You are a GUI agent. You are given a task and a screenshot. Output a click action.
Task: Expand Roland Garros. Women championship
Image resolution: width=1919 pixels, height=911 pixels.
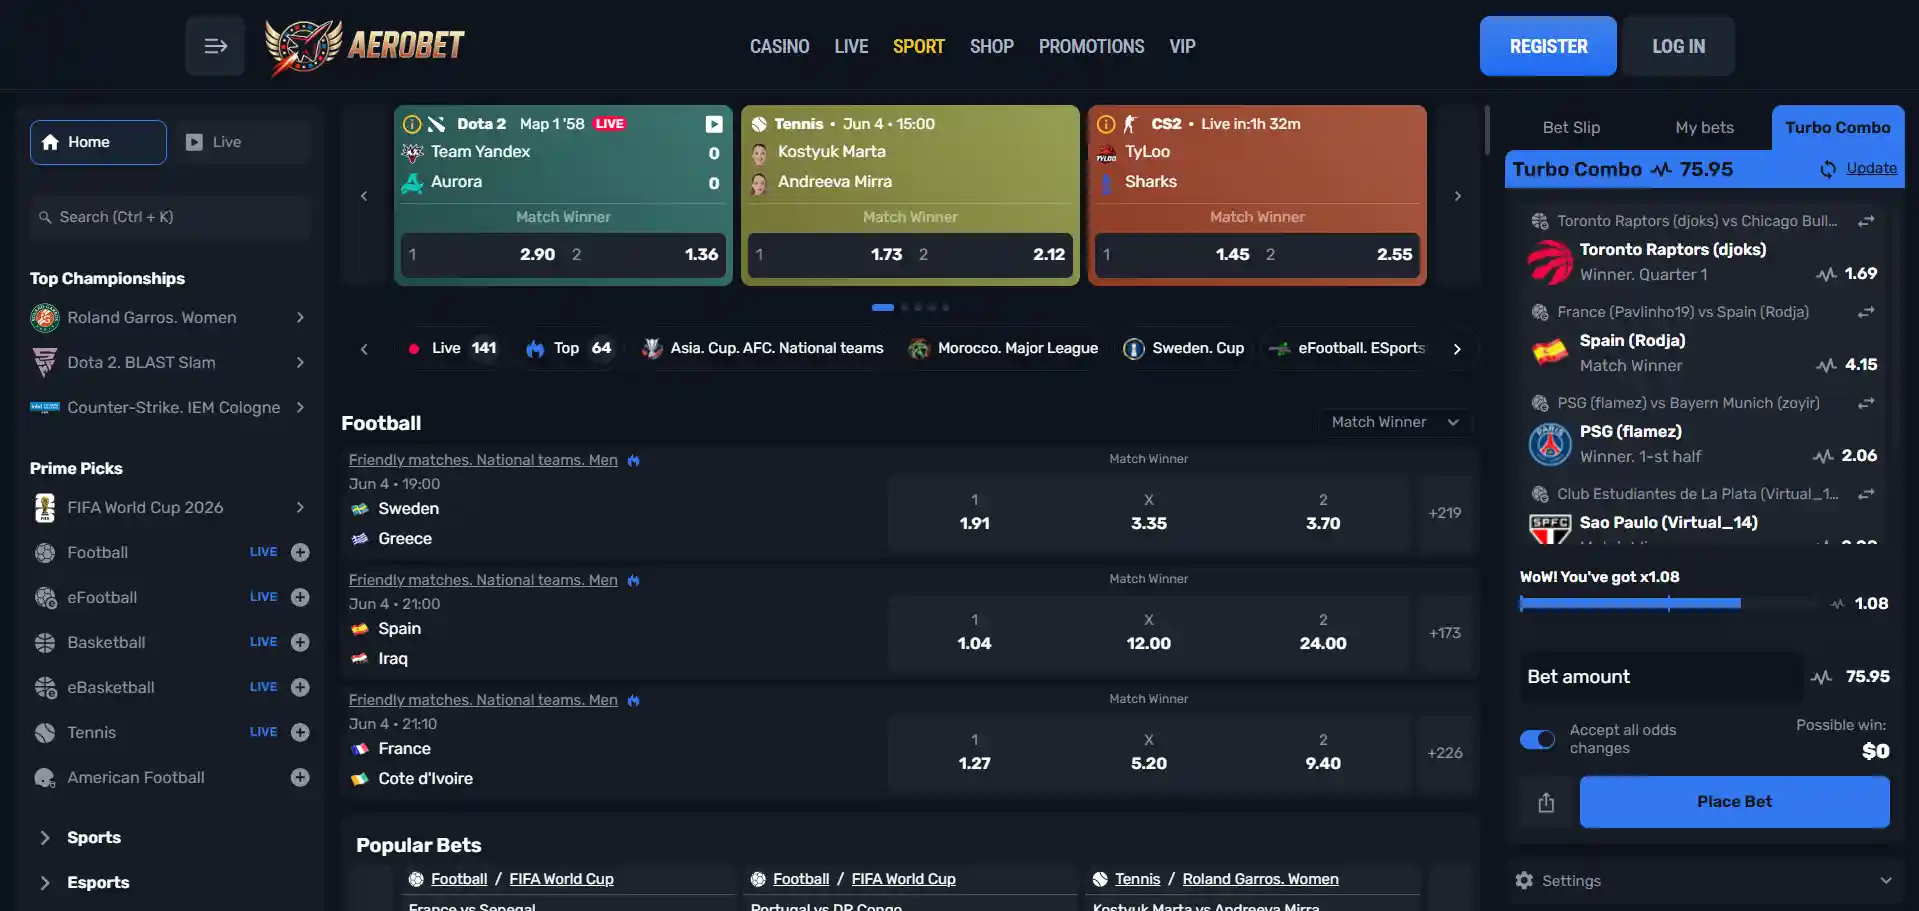(300, 317)
